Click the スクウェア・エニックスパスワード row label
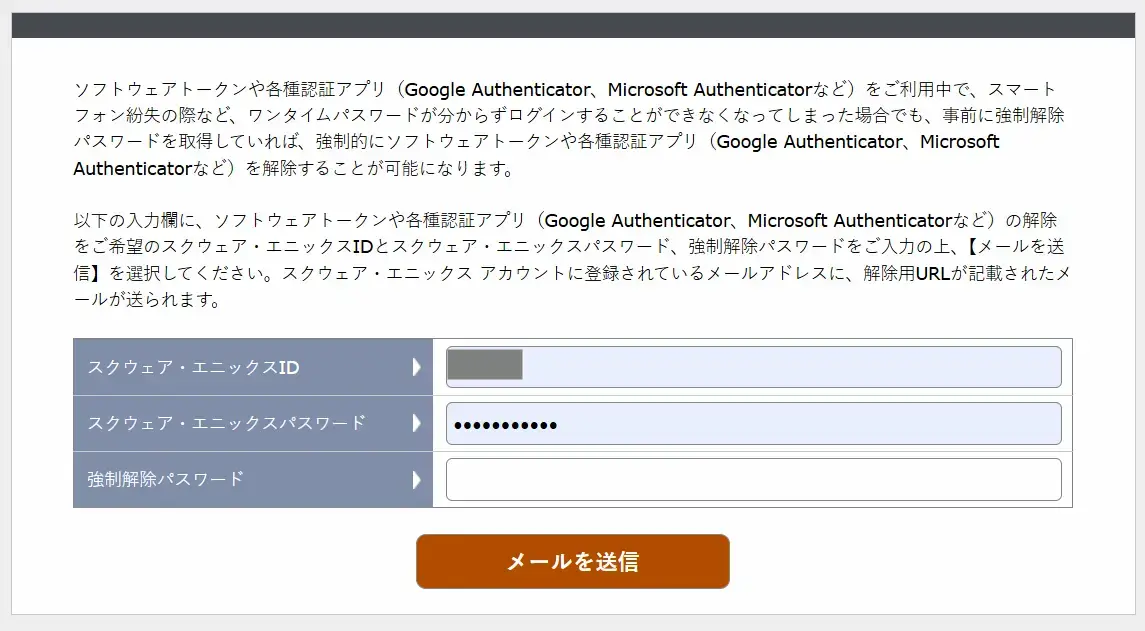This screenshot has height=631, width=1145. coord(226,423)
